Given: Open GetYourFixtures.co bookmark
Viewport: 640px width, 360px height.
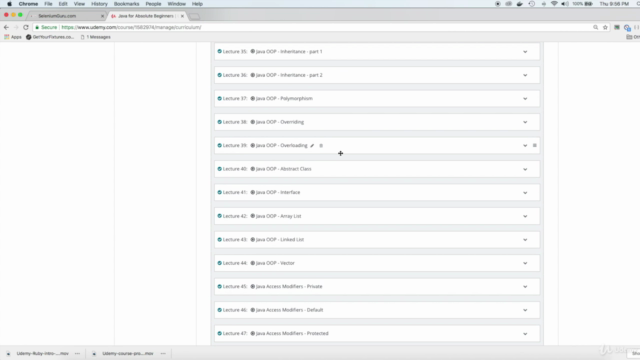Looking at the screenshot, I should coord(50,37).
